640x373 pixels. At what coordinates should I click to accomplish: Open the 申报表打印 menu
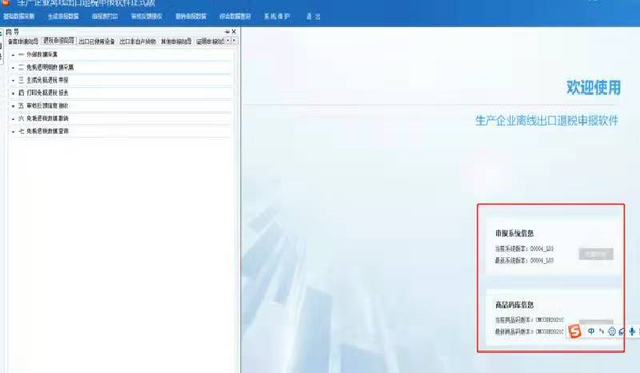click(x=105, y=16)
